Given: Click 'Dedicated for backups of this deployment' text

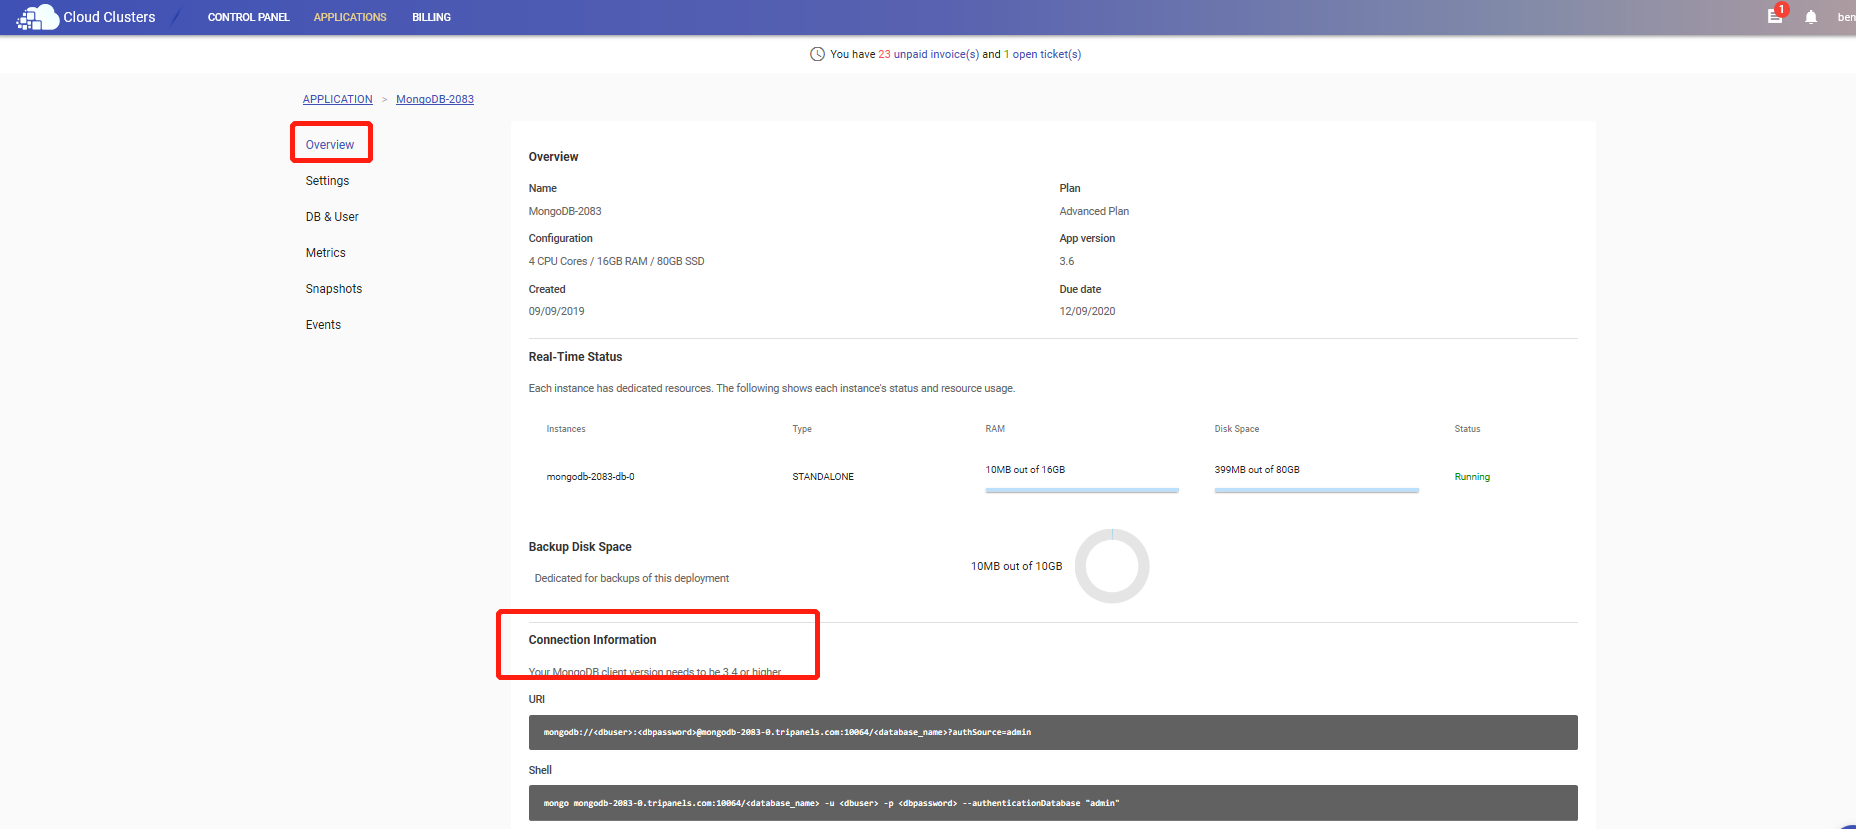Looking at the screenshot, I should (x=632, y=578).
